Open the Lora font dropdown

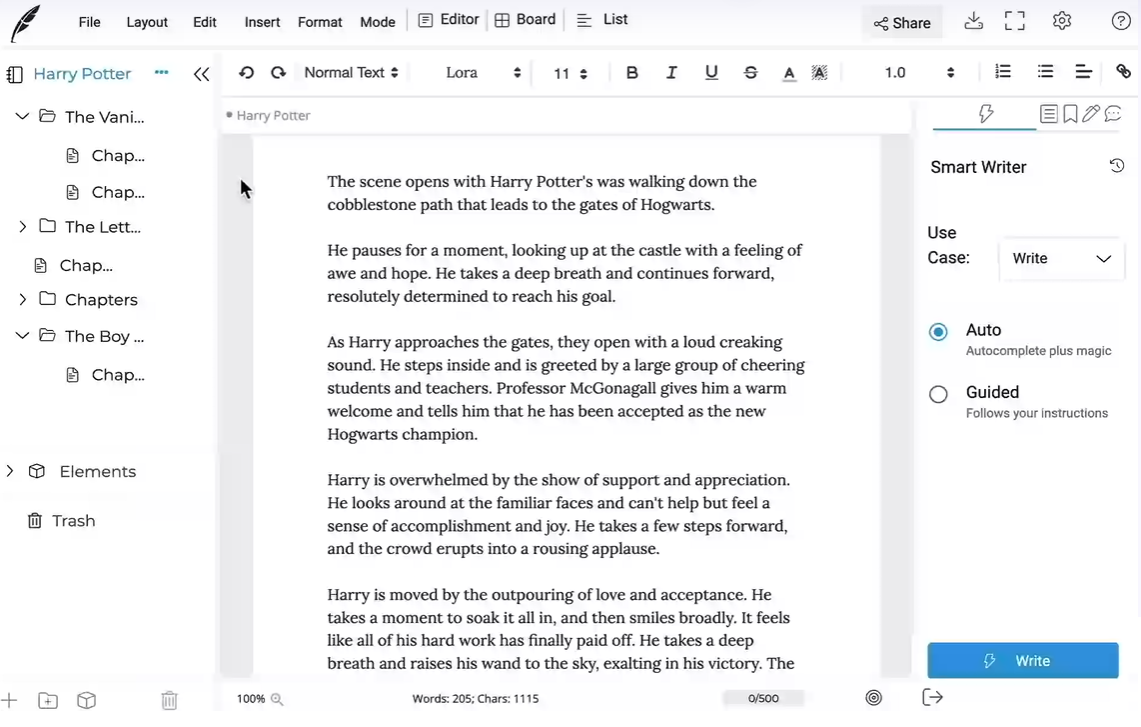(x=482, y=73)
